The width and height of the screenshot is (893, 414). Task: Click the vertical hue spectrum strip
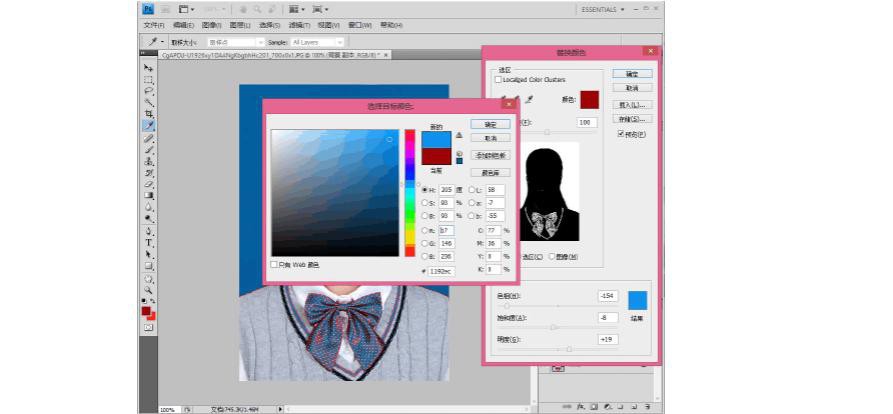coord(410,192)
